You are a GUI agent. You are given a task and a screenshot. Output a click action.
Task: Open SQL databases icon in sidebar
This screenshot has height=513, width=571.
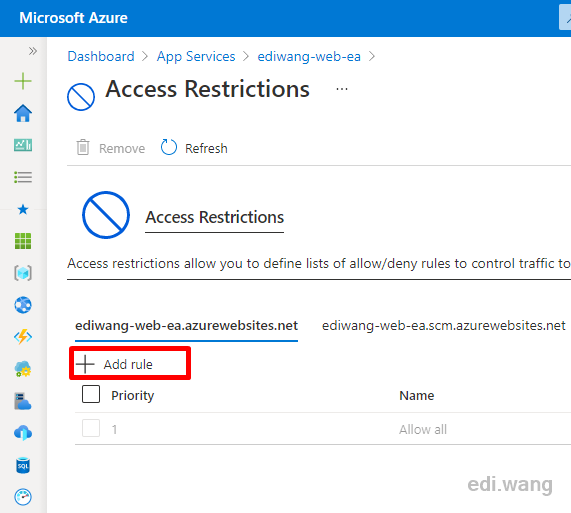[23, 465]
